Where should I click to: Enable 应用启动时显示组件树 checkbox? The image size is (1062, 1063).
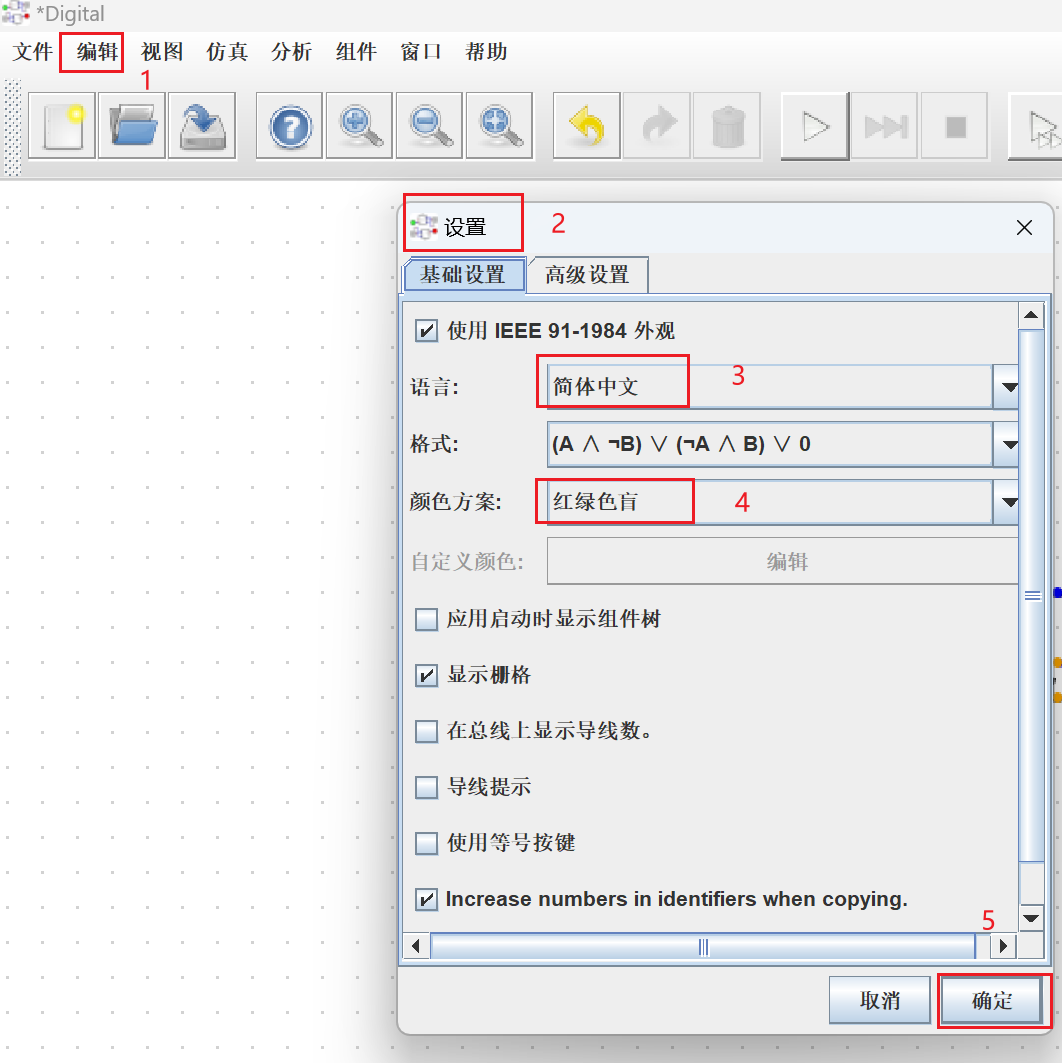click(x=426, y=619)
